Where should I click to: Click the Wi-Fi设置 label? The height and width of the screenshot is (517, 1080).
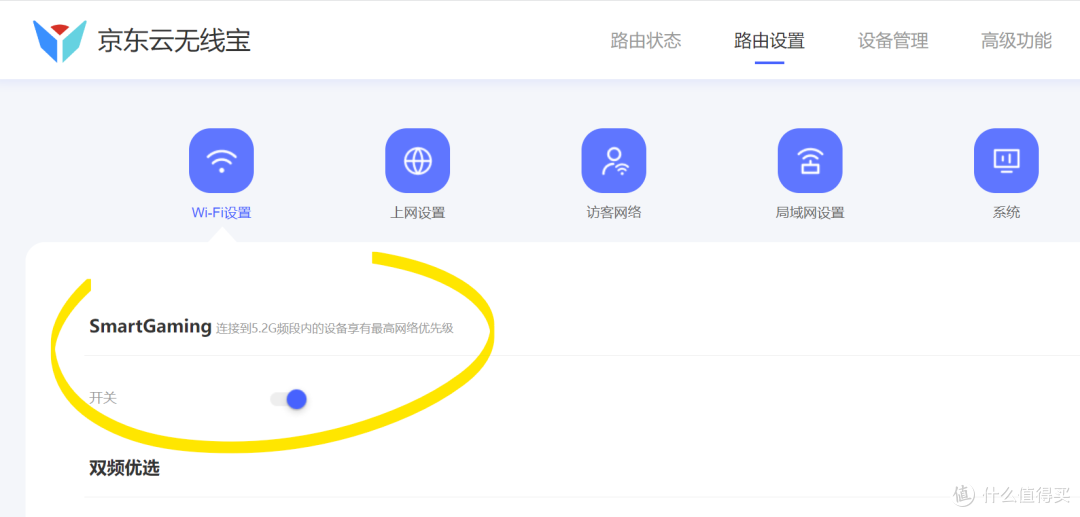click(221, 213)
